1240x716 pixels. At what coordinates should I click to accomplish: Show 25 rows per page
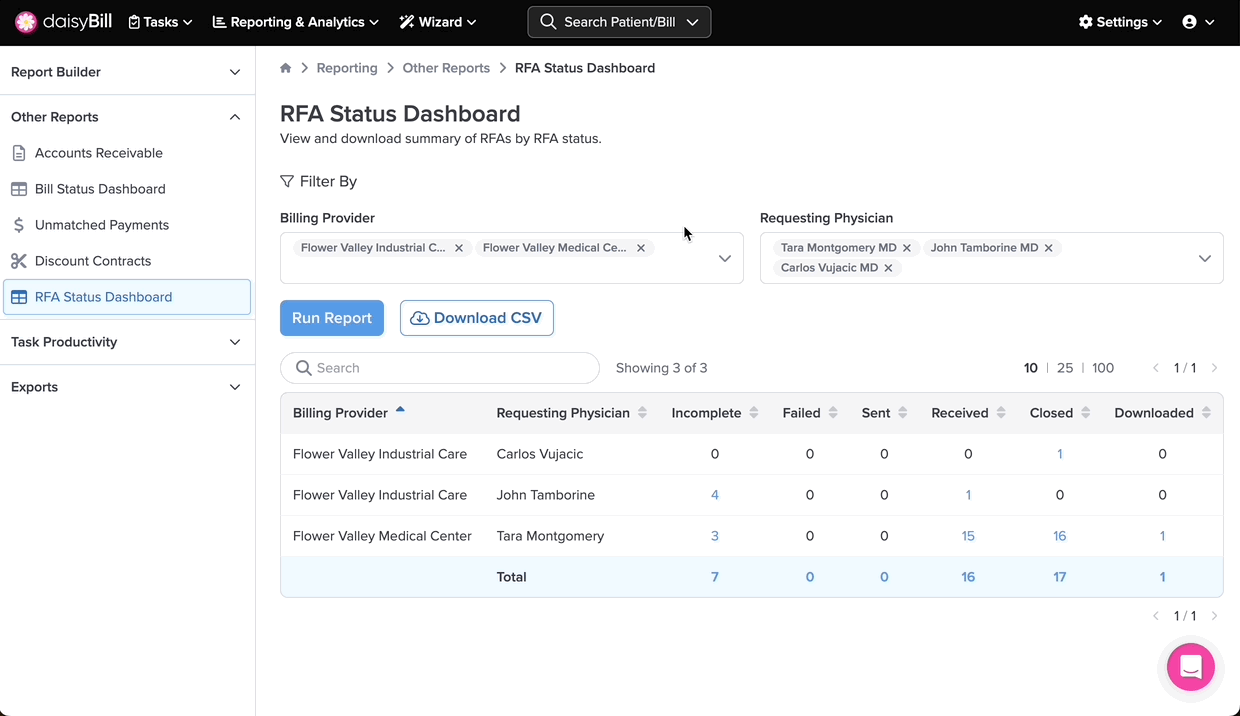click(x=1065, y=368)
